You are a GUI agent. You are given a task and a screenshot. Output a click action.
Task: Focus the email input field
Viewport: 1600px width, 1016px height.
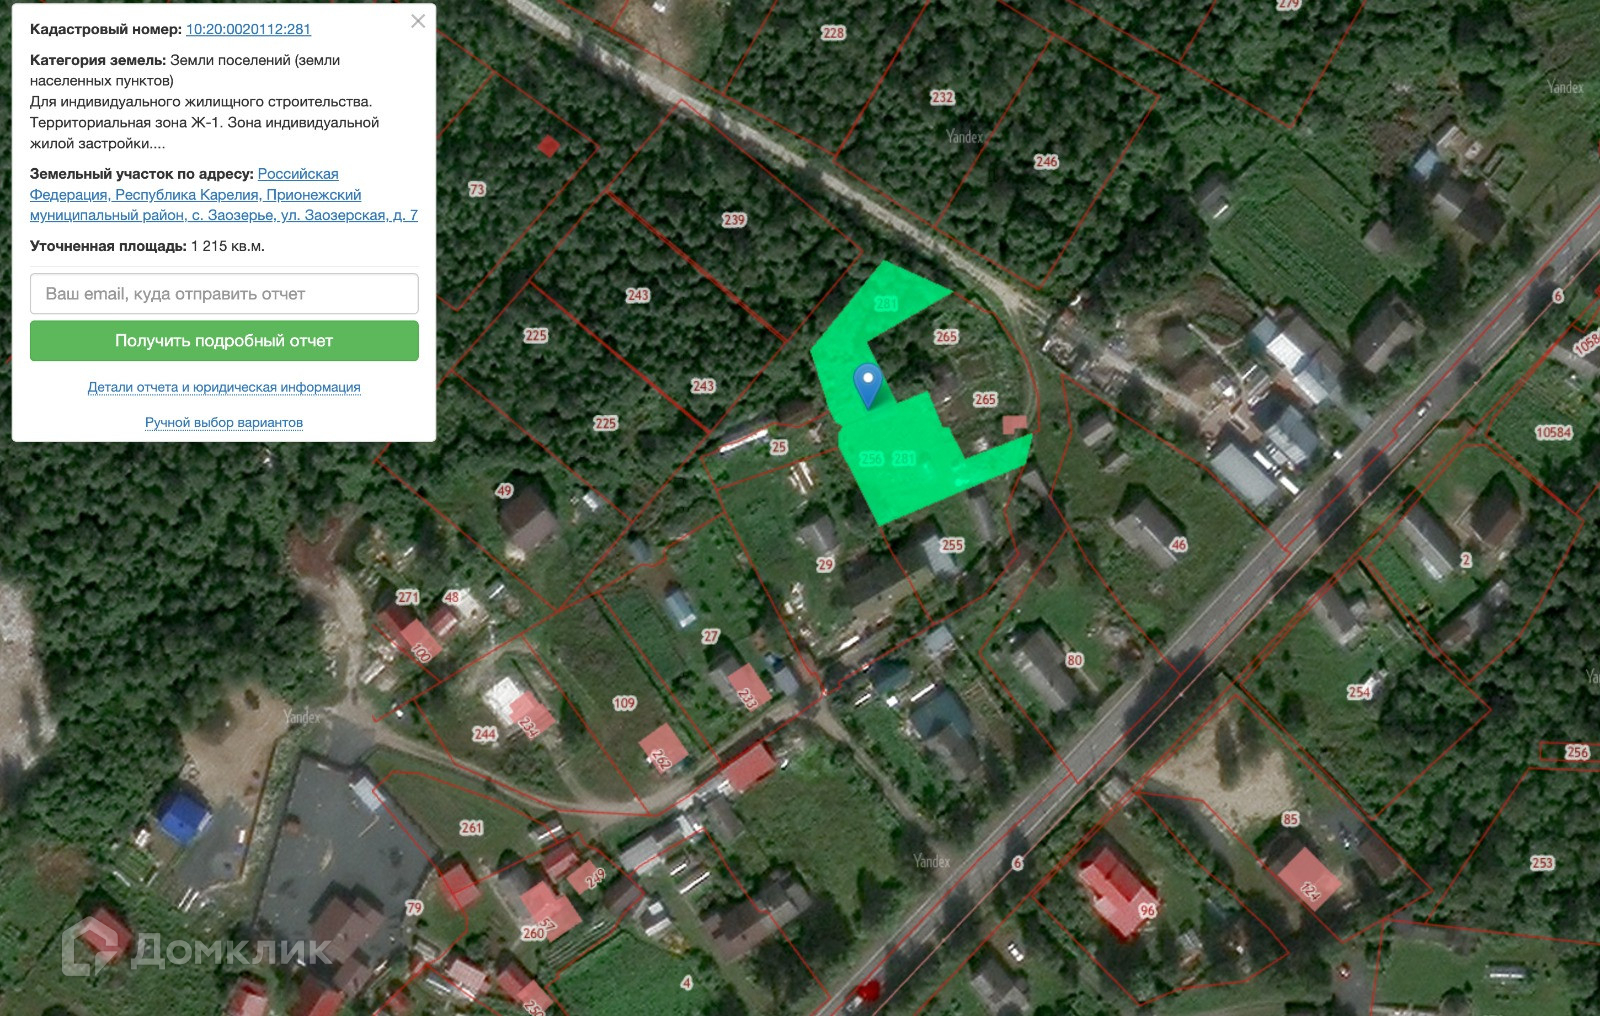[224, 294]
